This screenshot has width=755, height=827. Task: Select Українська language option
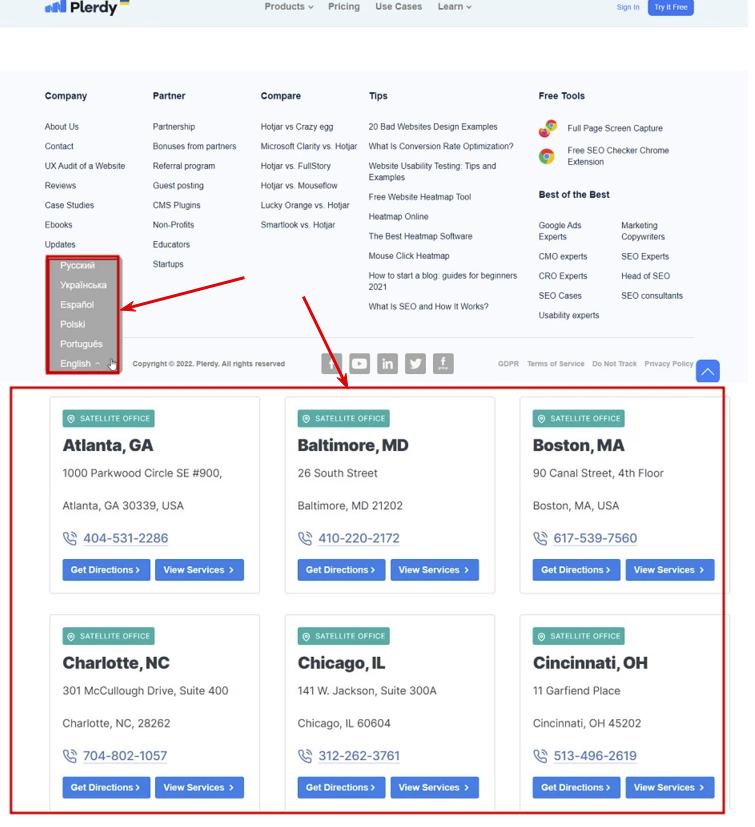tap(83, 285)
